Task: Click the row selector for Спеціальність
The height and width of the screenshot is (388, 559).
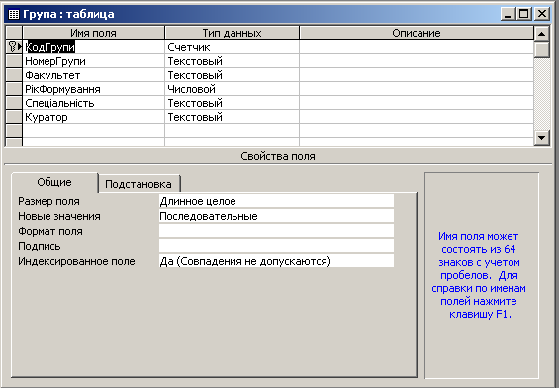Action: click(14, 103)
